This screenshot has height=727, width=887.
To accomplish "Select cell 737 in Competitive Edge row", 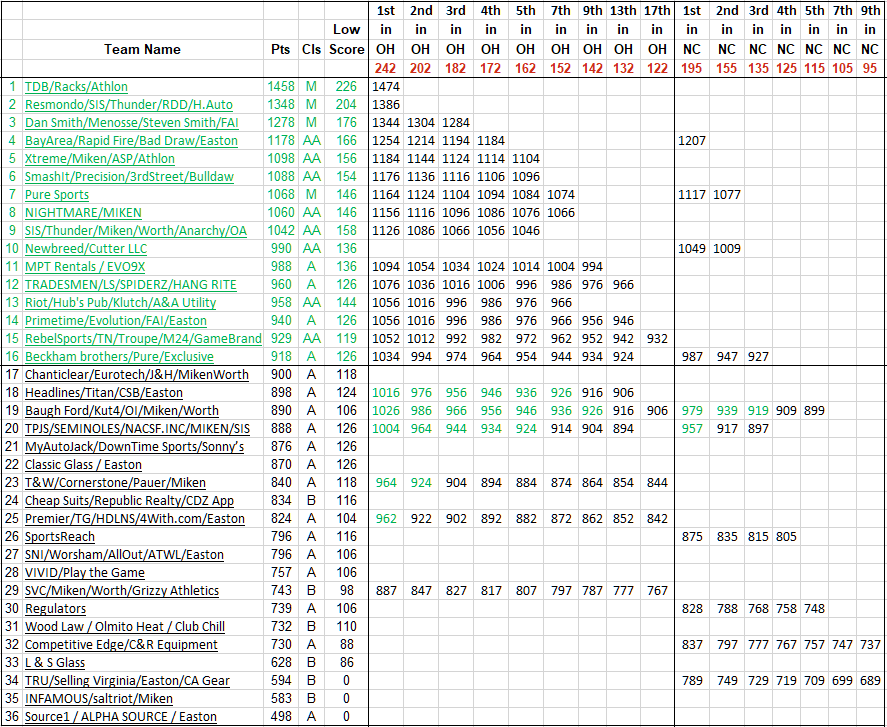I will click(870, 644).
